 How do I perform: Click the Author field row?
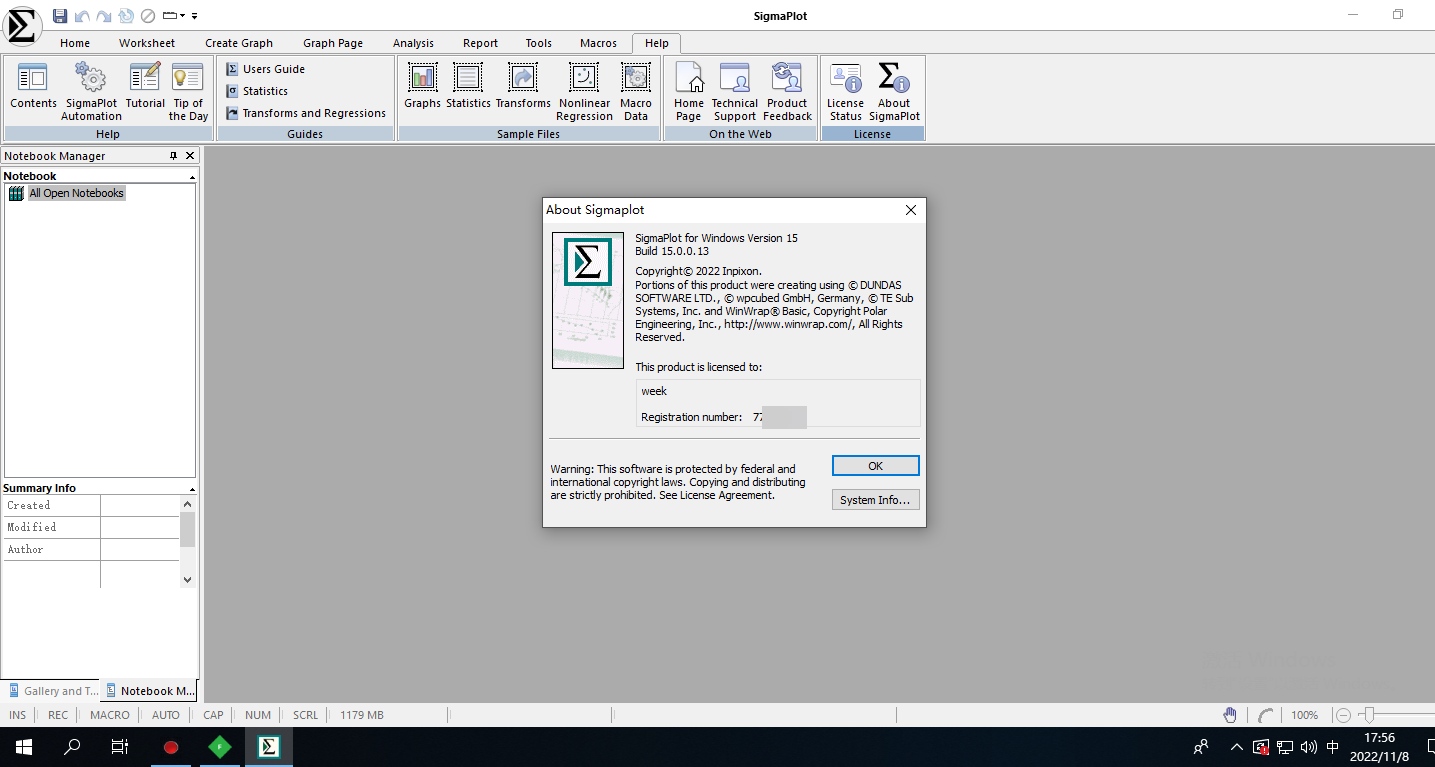91,549
